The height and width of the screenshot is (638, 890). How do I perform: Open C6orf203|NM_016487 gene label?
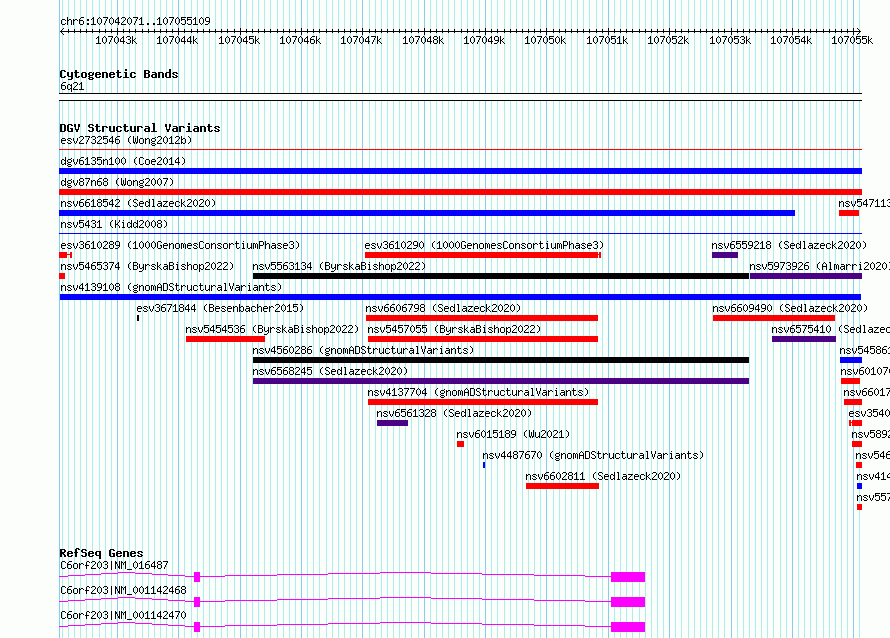114,565
